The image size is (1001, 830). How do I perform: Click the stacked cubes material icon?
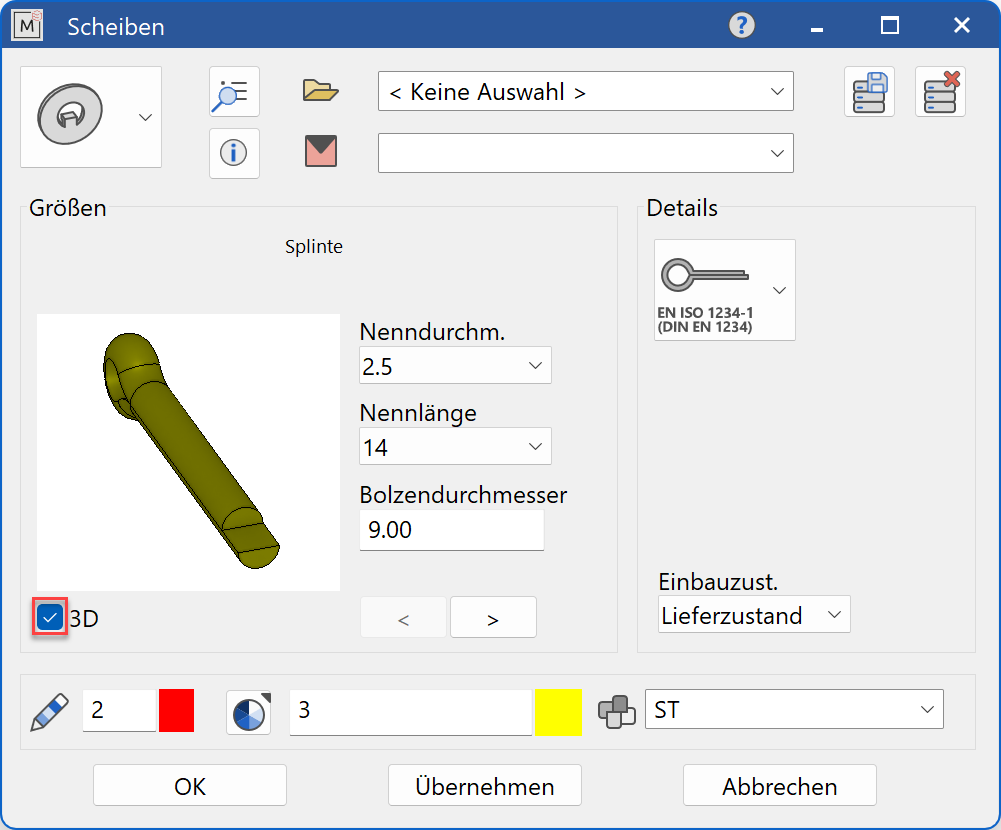[617, 711]
